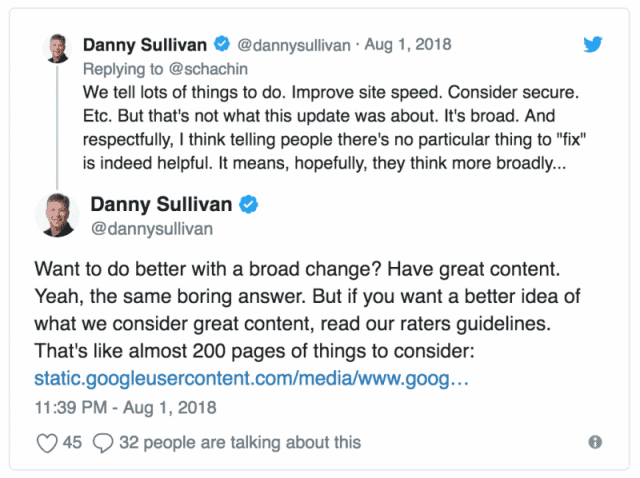Click the verified badge on the main tweet
This screenshot has width=640, height=478.
(x=249, y=204)
